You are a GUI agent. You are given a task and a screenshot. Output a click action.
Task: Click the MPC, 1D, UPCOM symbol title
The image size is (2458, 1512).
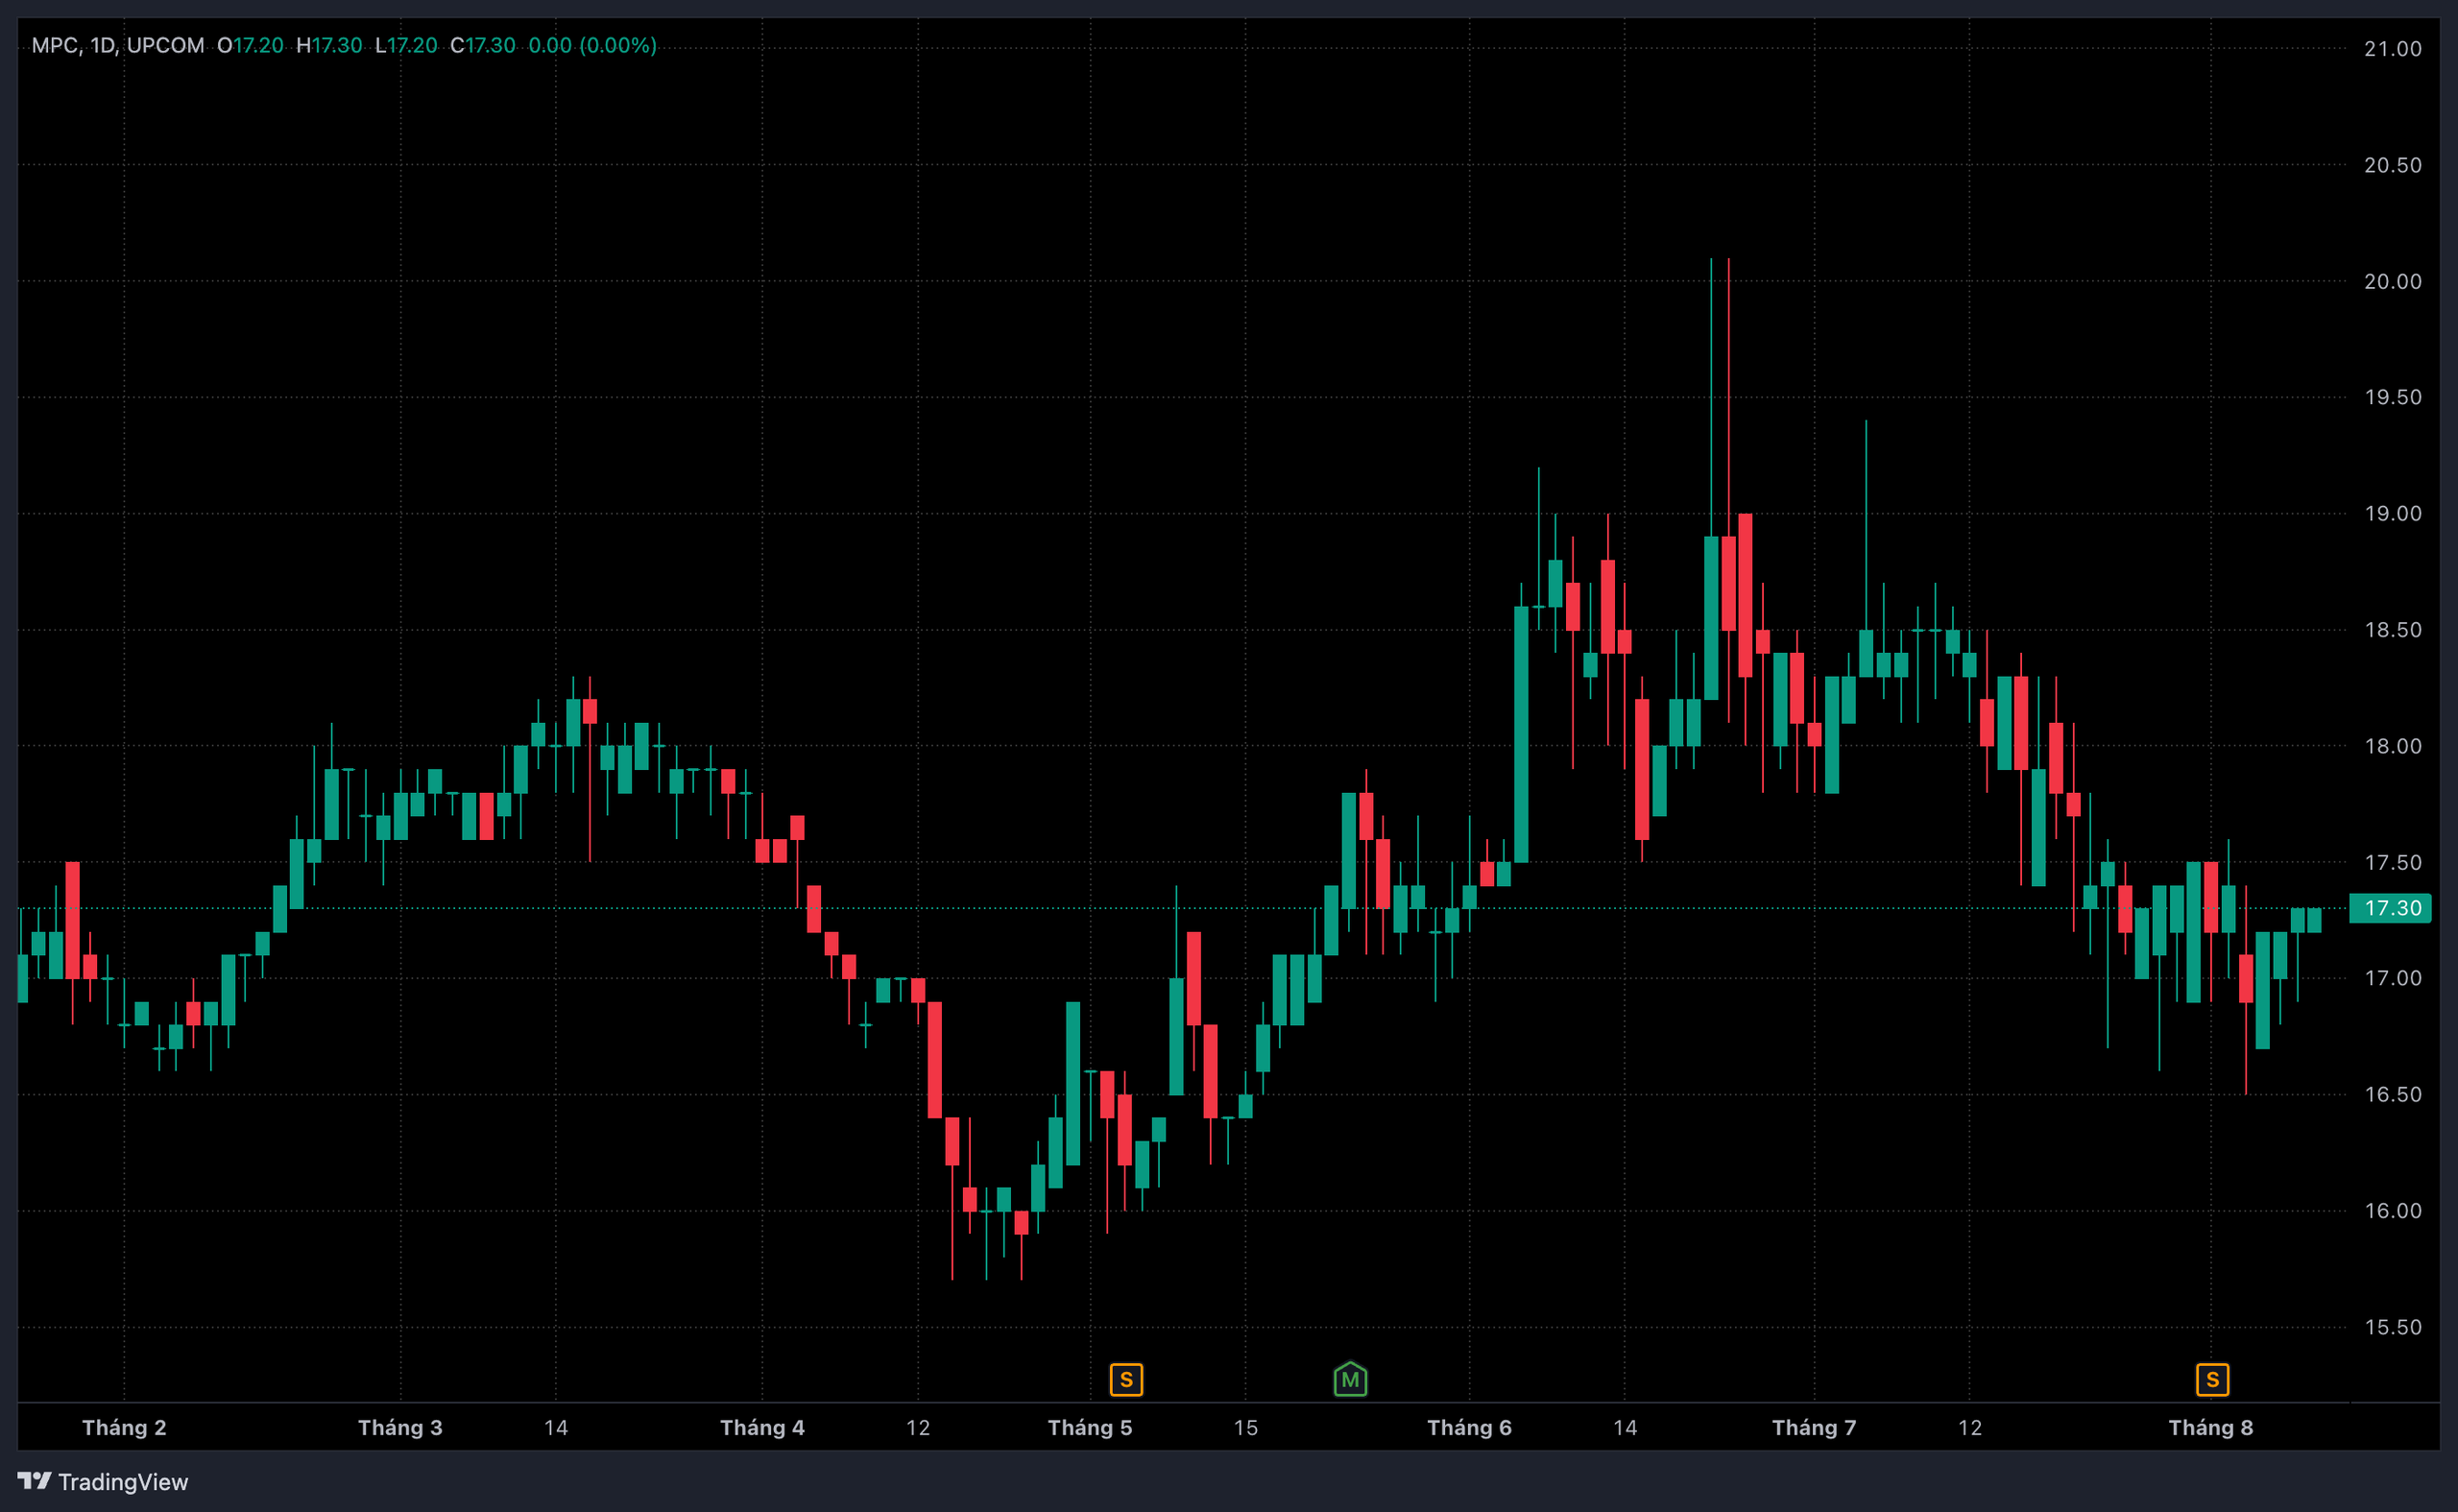coord(118,45)
